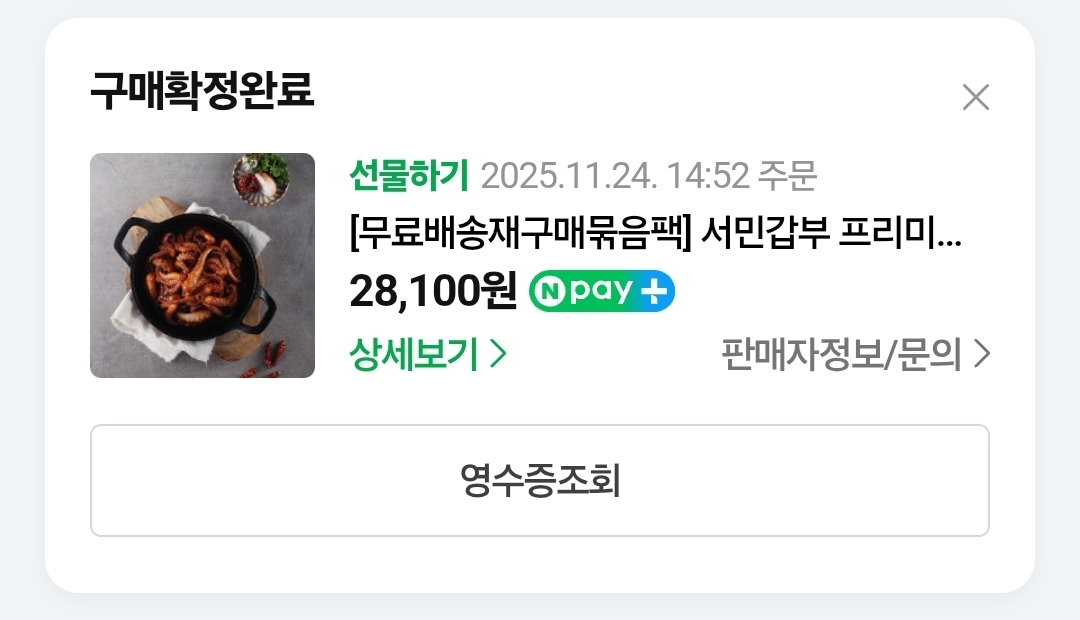Viewport: 1080px width, 620px height.
Task: Click the white plus symbol on Npay badge
Action: point(653,291)
